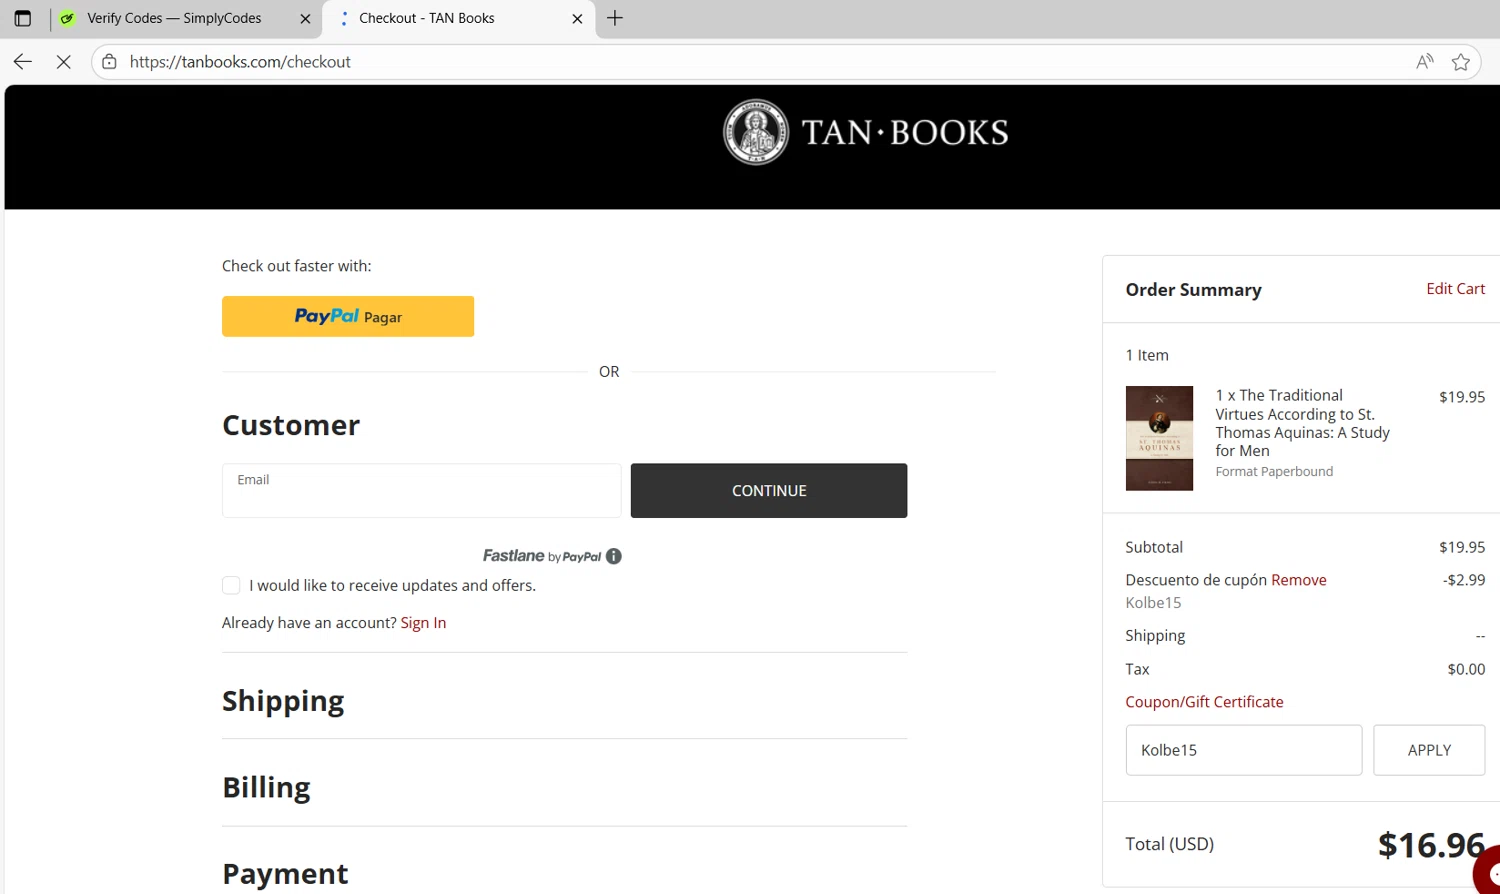
Task: Click the -$2.99 discount amount
Action: point(1464,580)
